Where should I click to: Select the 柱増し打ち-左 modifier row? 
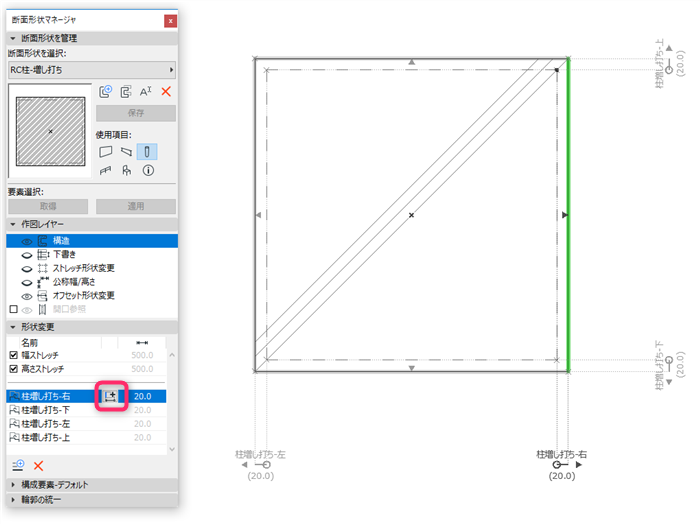(x=87, y=424)
